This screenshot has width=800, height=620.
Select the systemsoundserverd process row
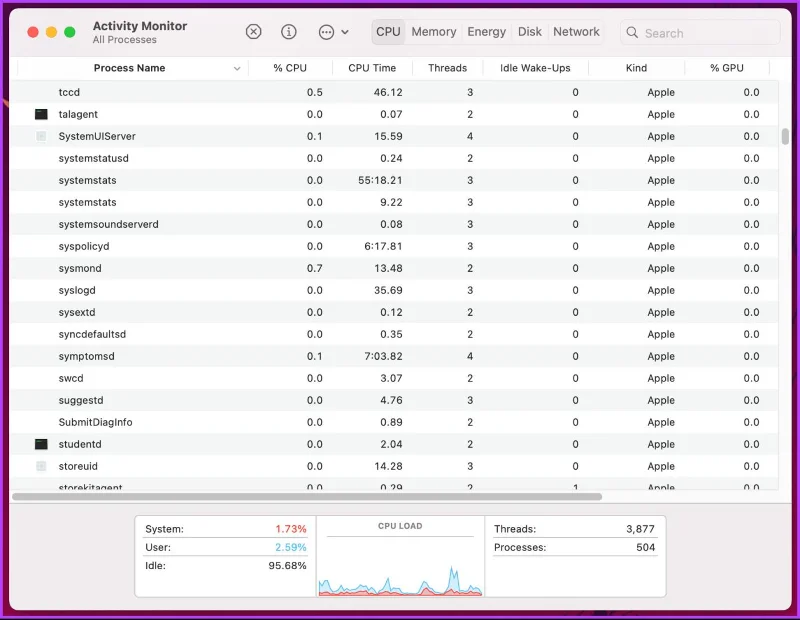tap(394, 224)
